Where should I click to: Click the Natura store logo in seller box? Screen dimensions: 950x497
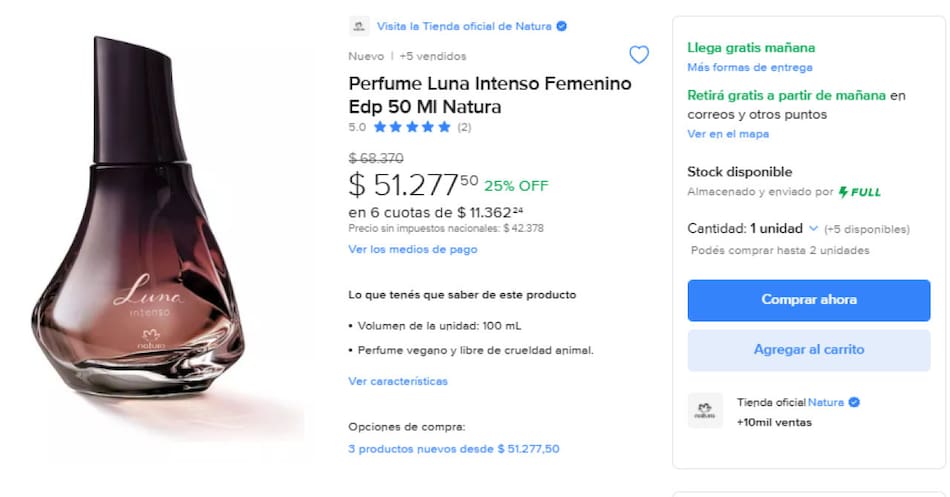[x=705, y=411]
